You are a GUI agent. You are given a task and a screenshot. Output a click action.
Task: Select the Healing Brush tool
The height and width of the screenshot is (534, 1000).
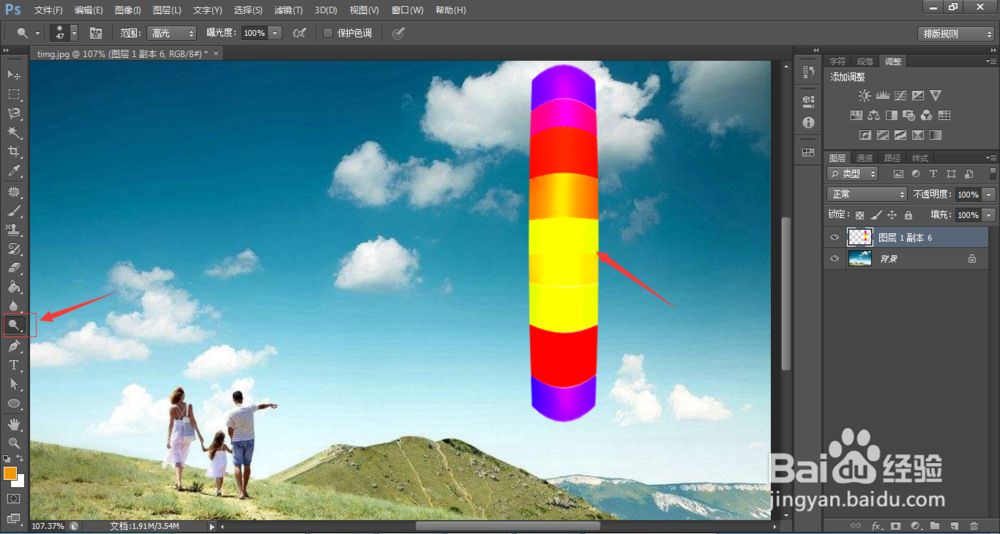14,192
